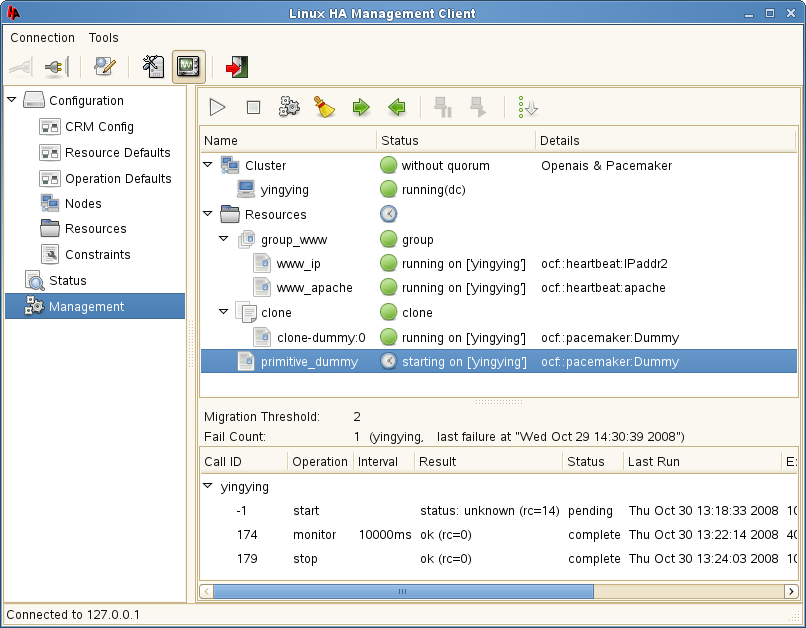
Task: Toggle the management mode monitor button
Action: tap(188, 67)
